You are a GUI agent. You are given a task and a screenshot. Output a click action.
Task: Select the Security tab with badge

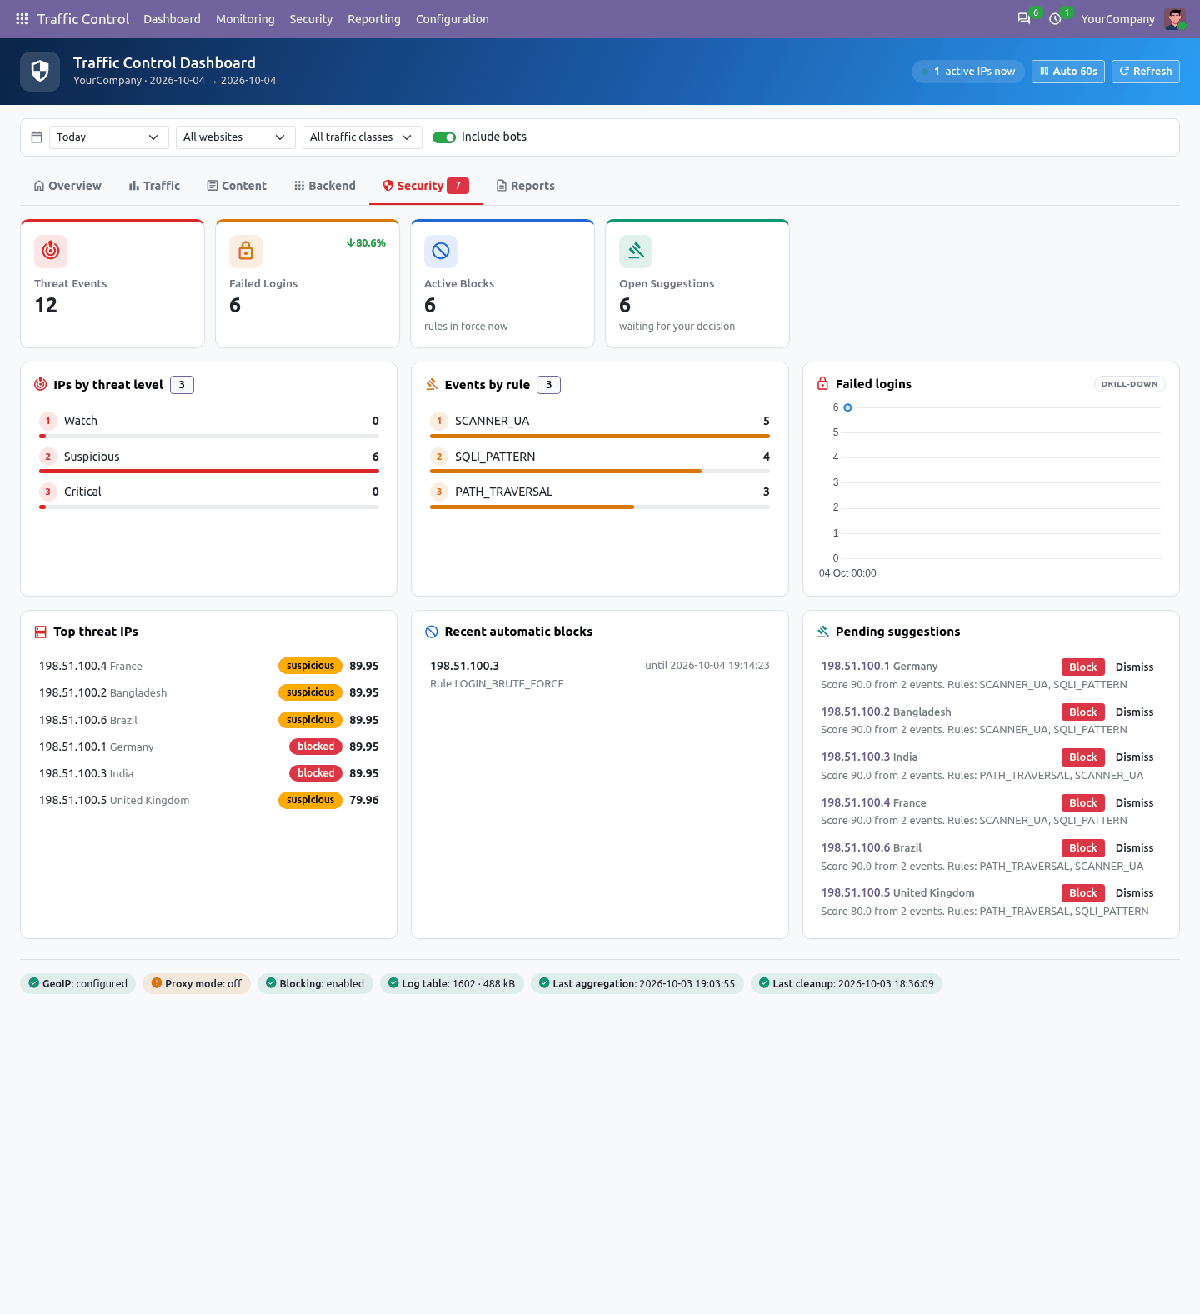[x=426, y=186]
